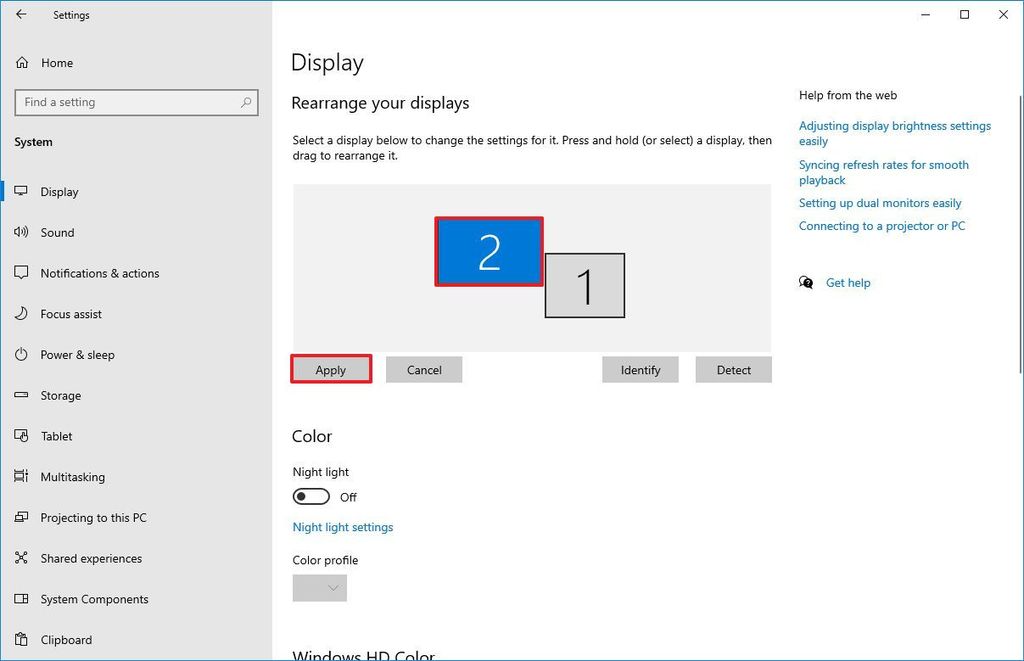Click the Power & sleep icon

tap(22, 355)
